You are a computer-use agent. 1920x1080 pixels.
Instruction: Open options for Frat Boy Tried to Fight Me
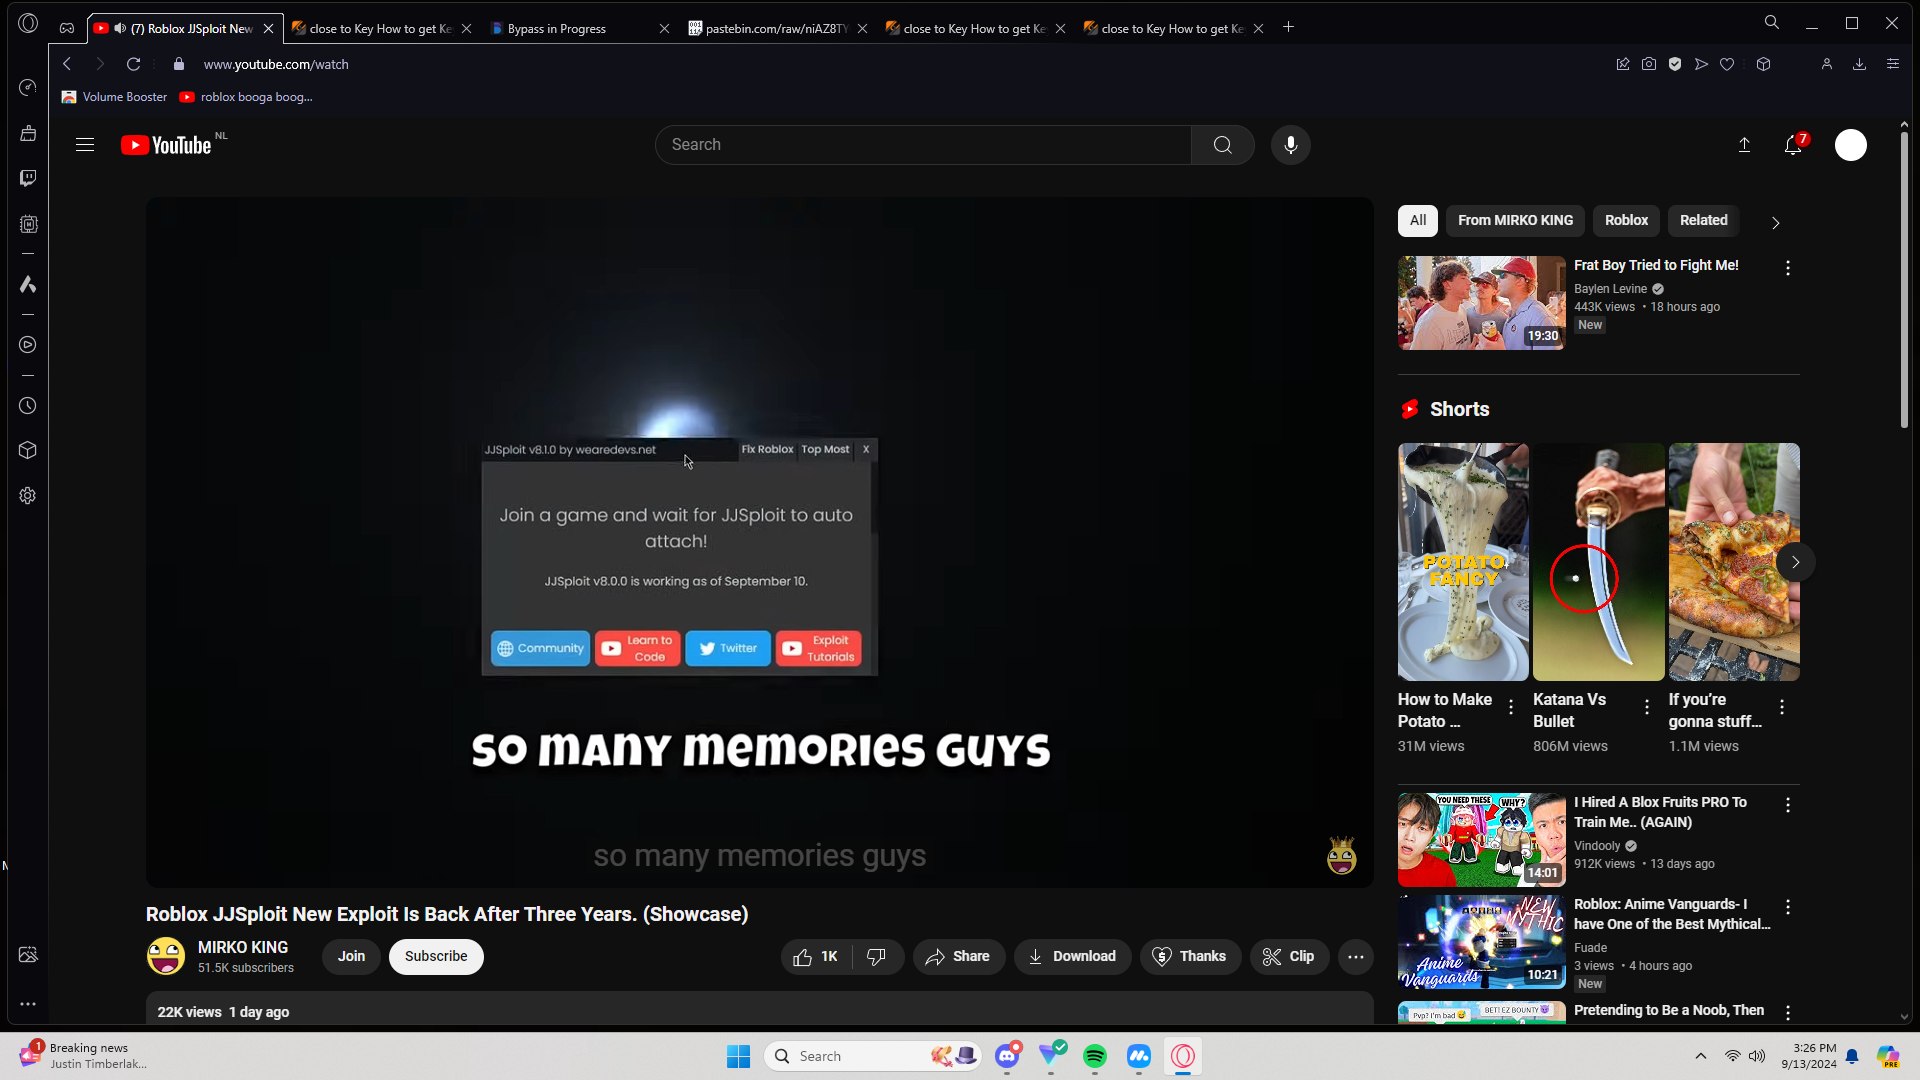1788,268
